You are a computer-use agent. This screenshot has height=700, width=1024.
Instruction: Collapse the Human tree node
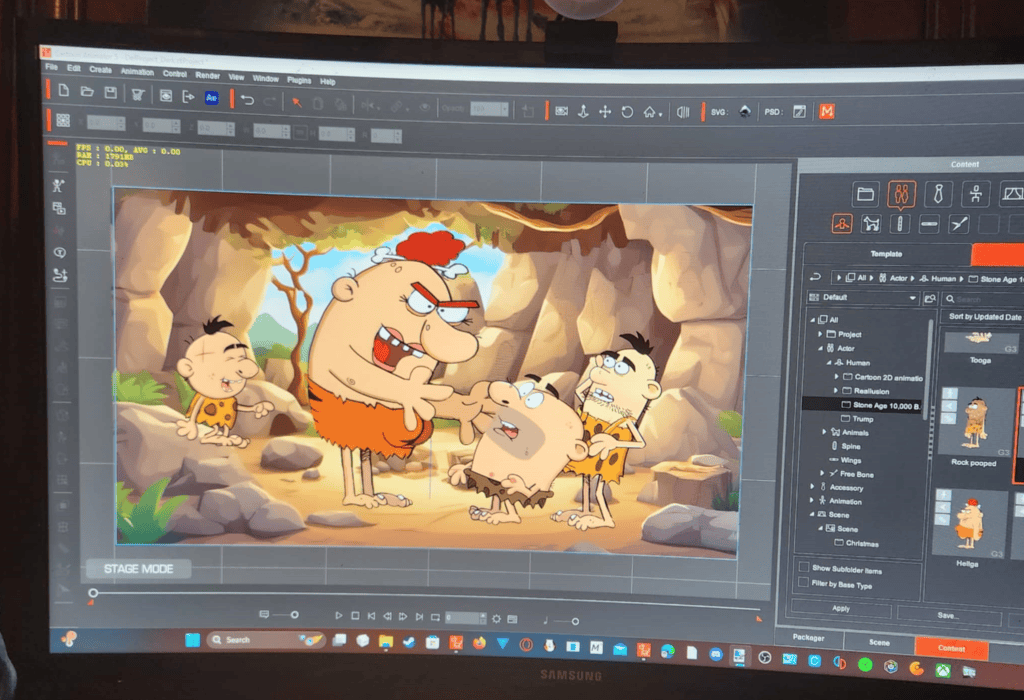pyautogui.click(x=829, y=362)
